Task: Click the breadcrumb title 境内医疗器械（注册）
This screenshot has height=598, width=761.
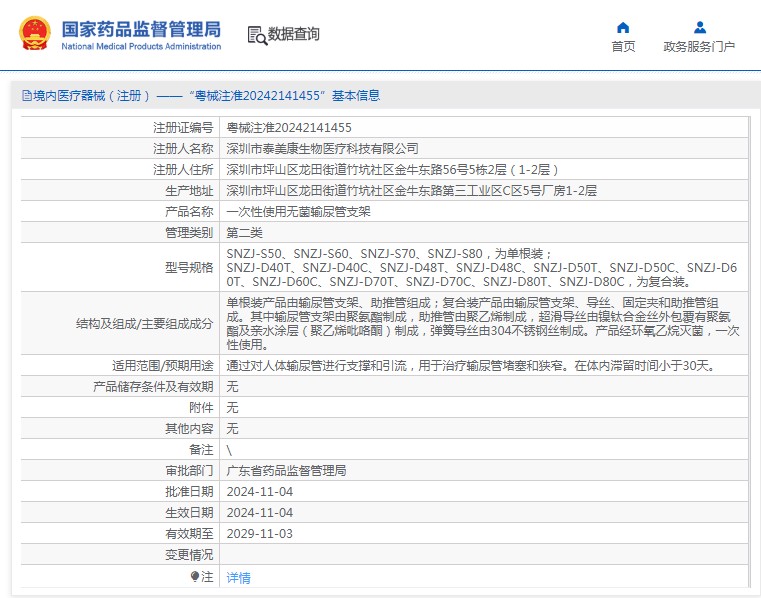Action: [91, 96]
